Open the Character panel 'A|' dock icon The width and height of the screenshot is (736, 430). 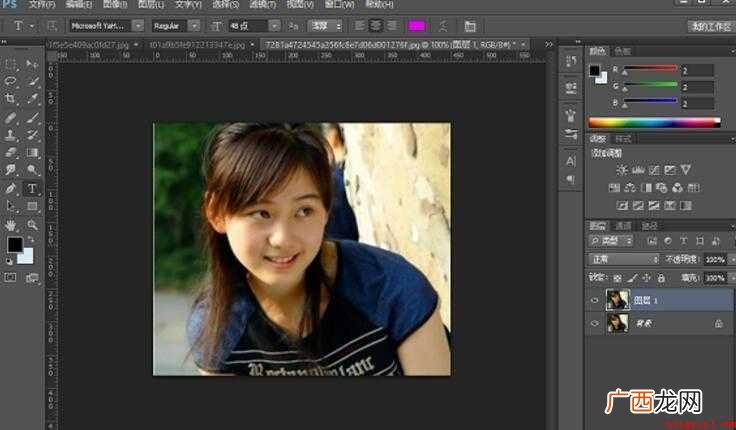coord(571,161)
